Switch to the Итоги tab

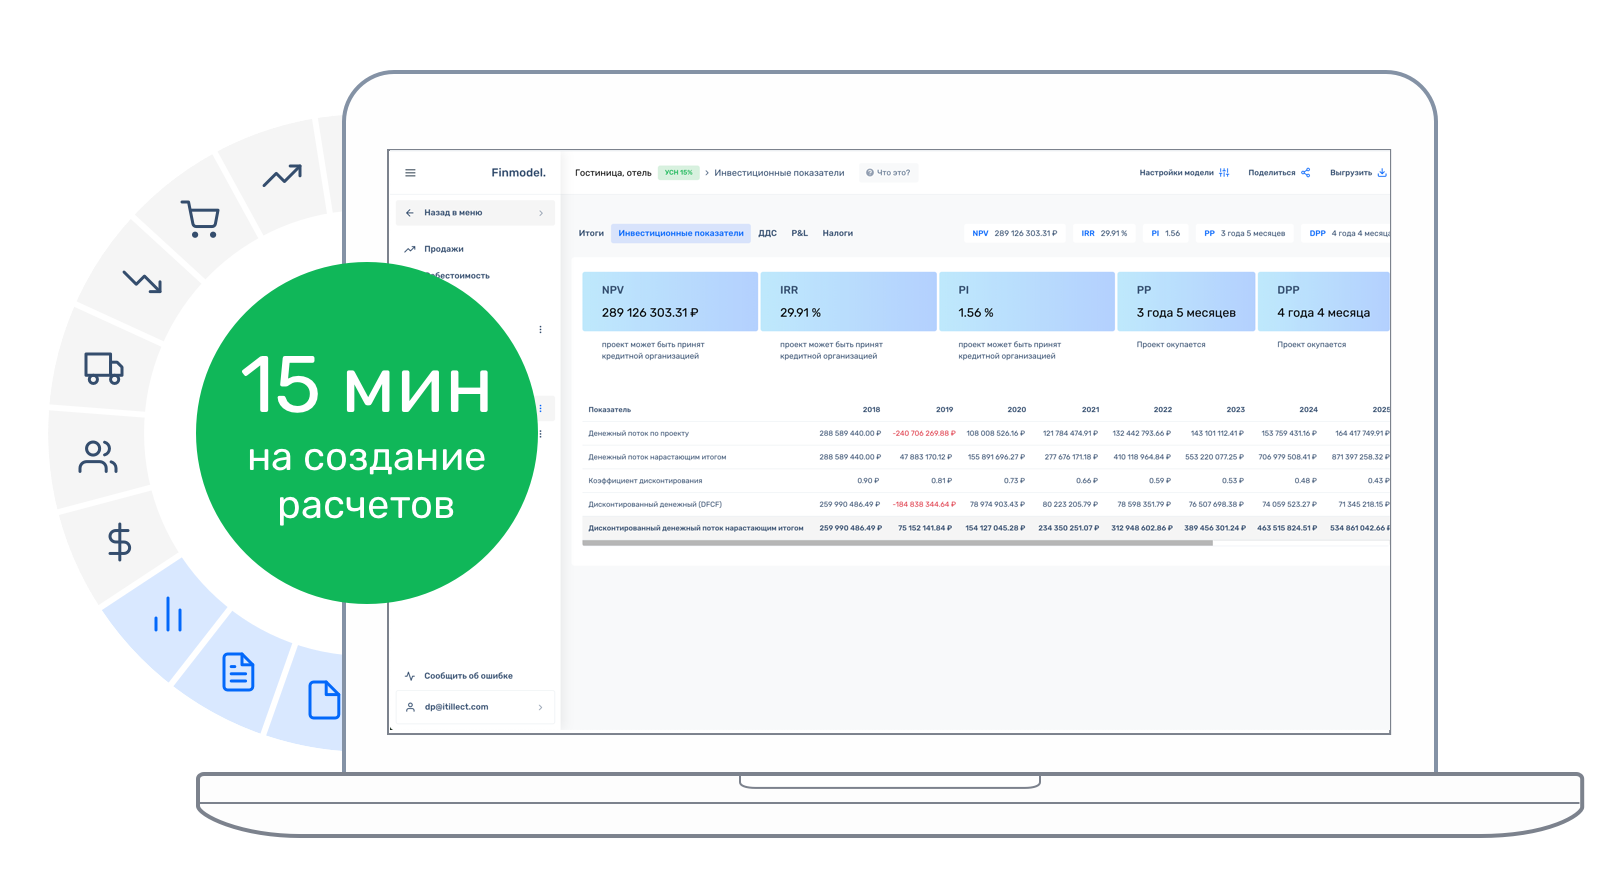[x=591, y=233]
